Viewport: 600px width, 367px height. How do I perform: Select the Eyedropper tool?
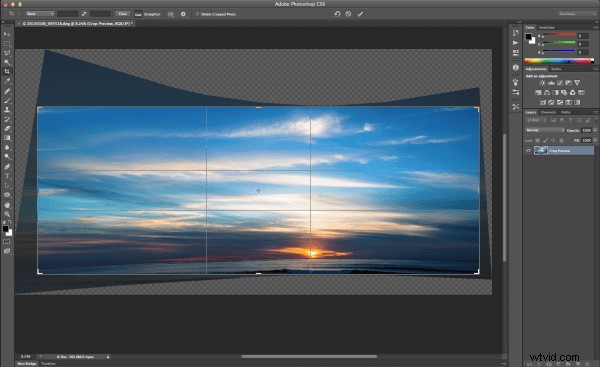pyautogui.click(x=7, y=81)
